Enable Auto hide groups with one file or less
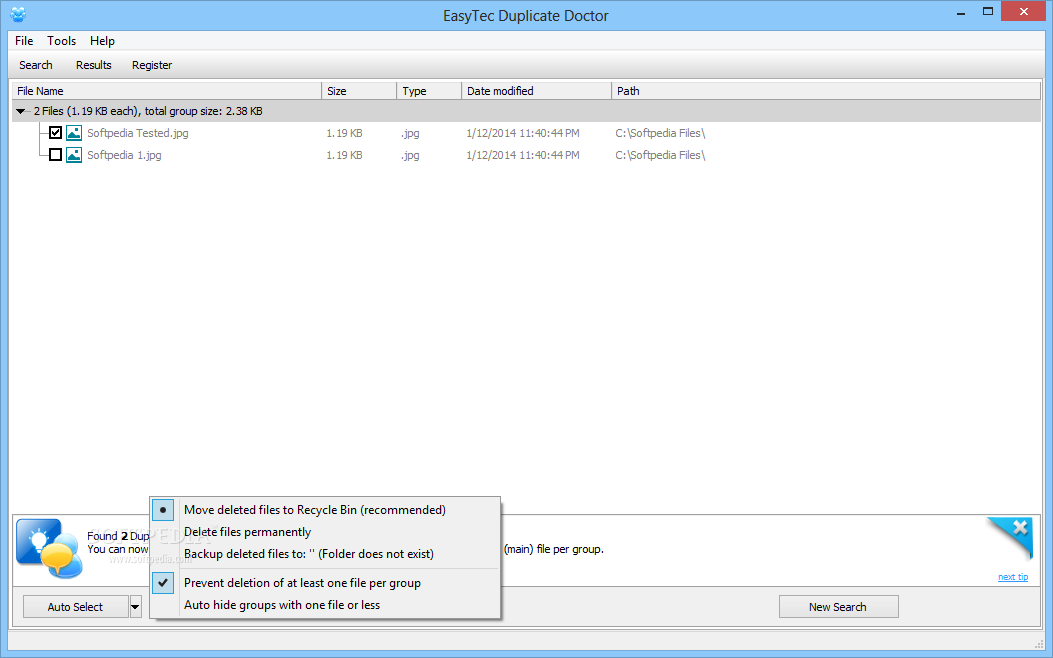 [325, 605]
